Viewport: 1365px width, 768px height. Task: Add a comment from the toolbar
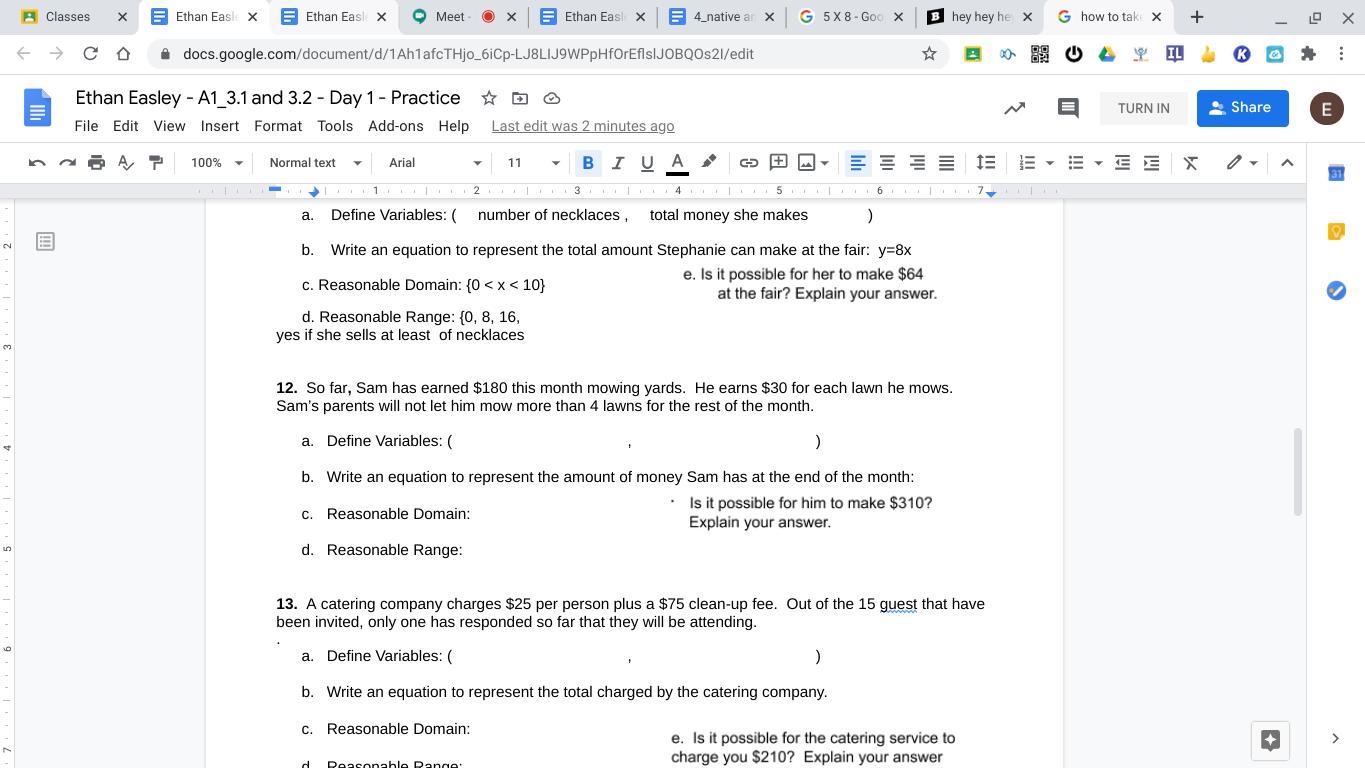click(x=778, y=163)
